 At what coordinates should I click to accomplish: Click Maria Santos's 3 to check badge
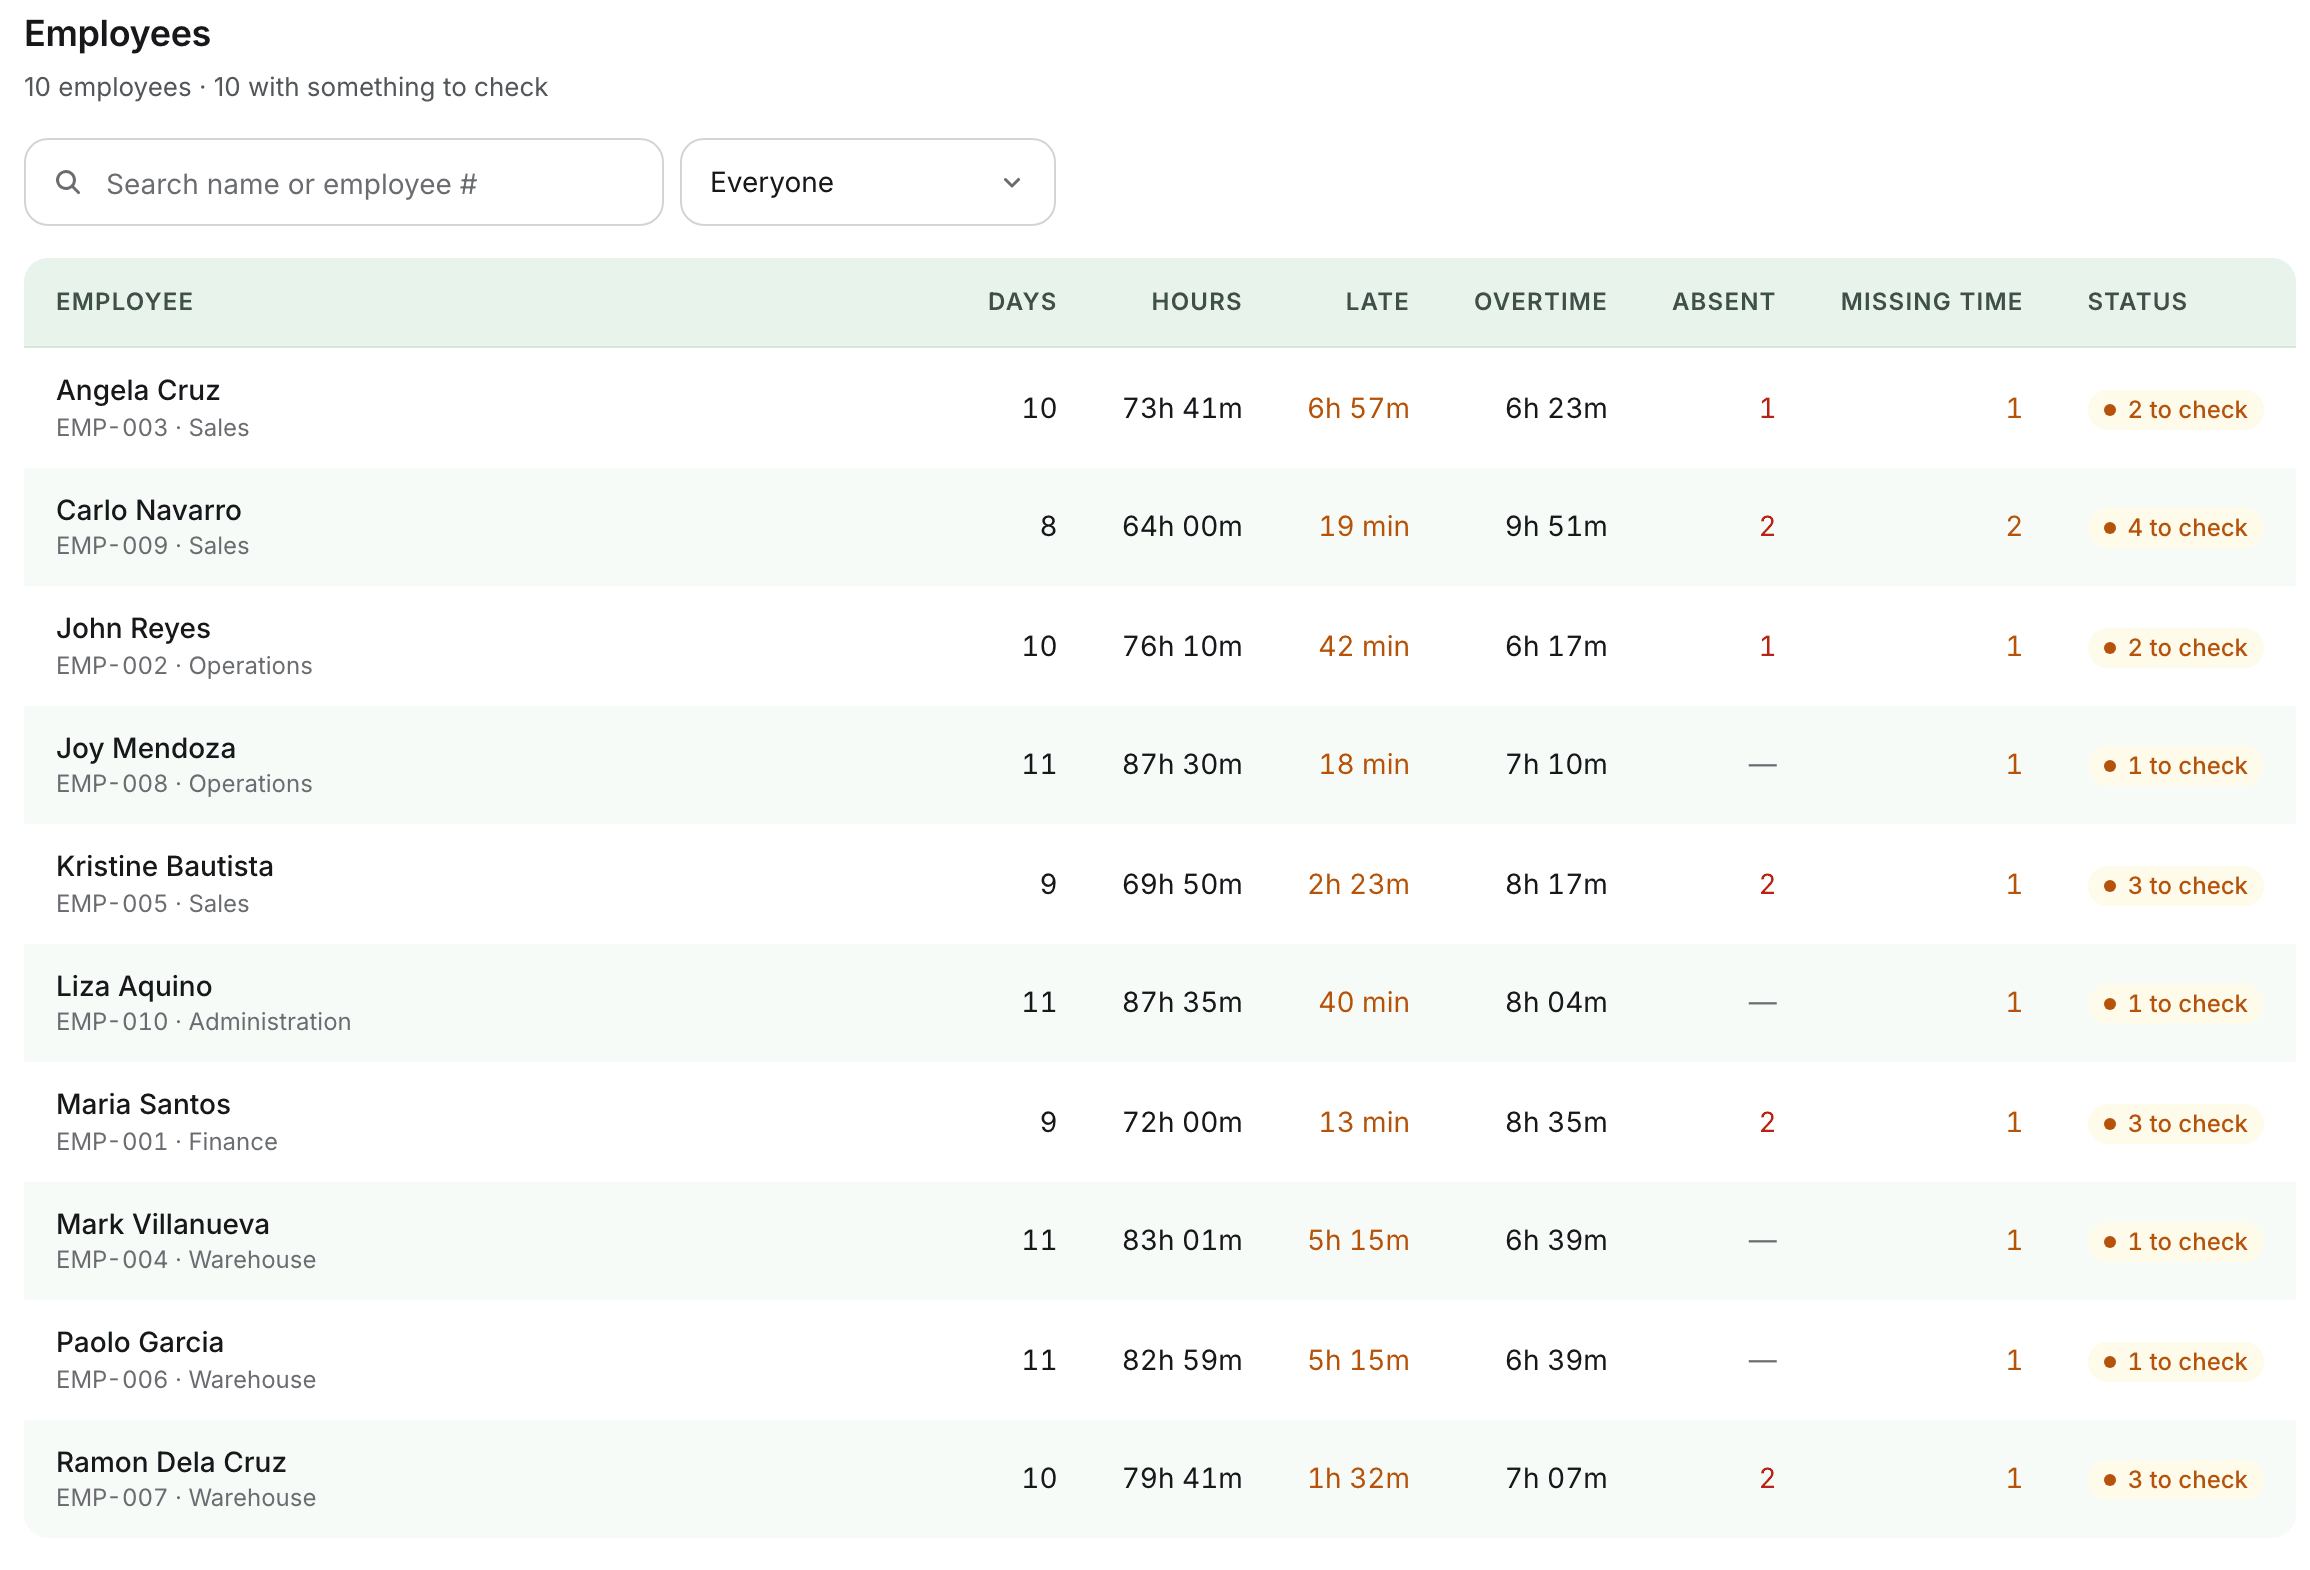point(2175,1124)
